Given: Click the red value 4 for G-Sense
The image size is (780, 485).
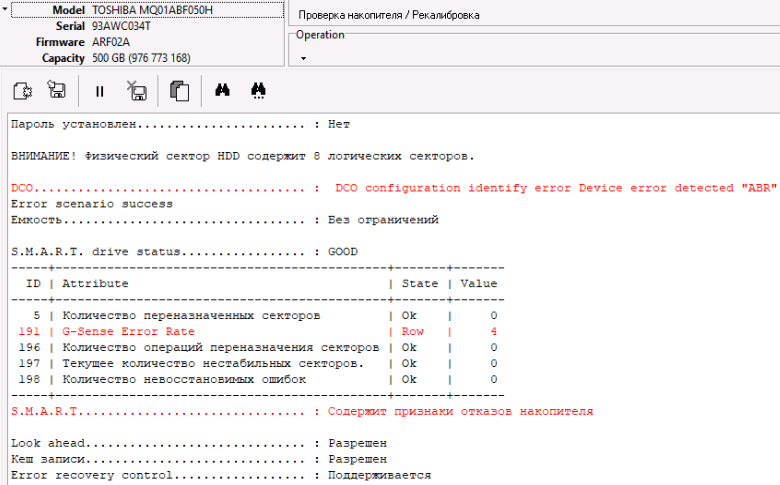Looking at the screenshot, I should click(x=493, y=331).
